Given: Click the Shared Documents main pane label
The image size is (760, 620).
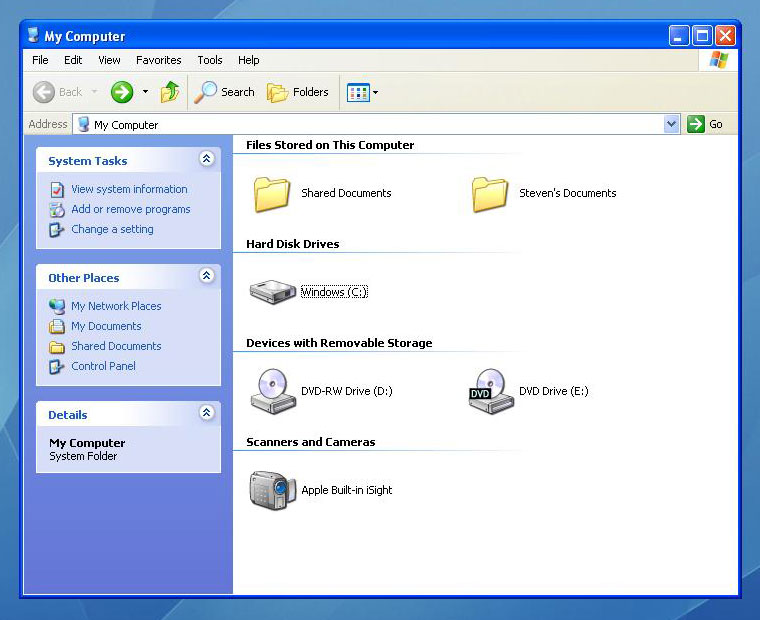Looking at the screenshot, I should (346, 193).
